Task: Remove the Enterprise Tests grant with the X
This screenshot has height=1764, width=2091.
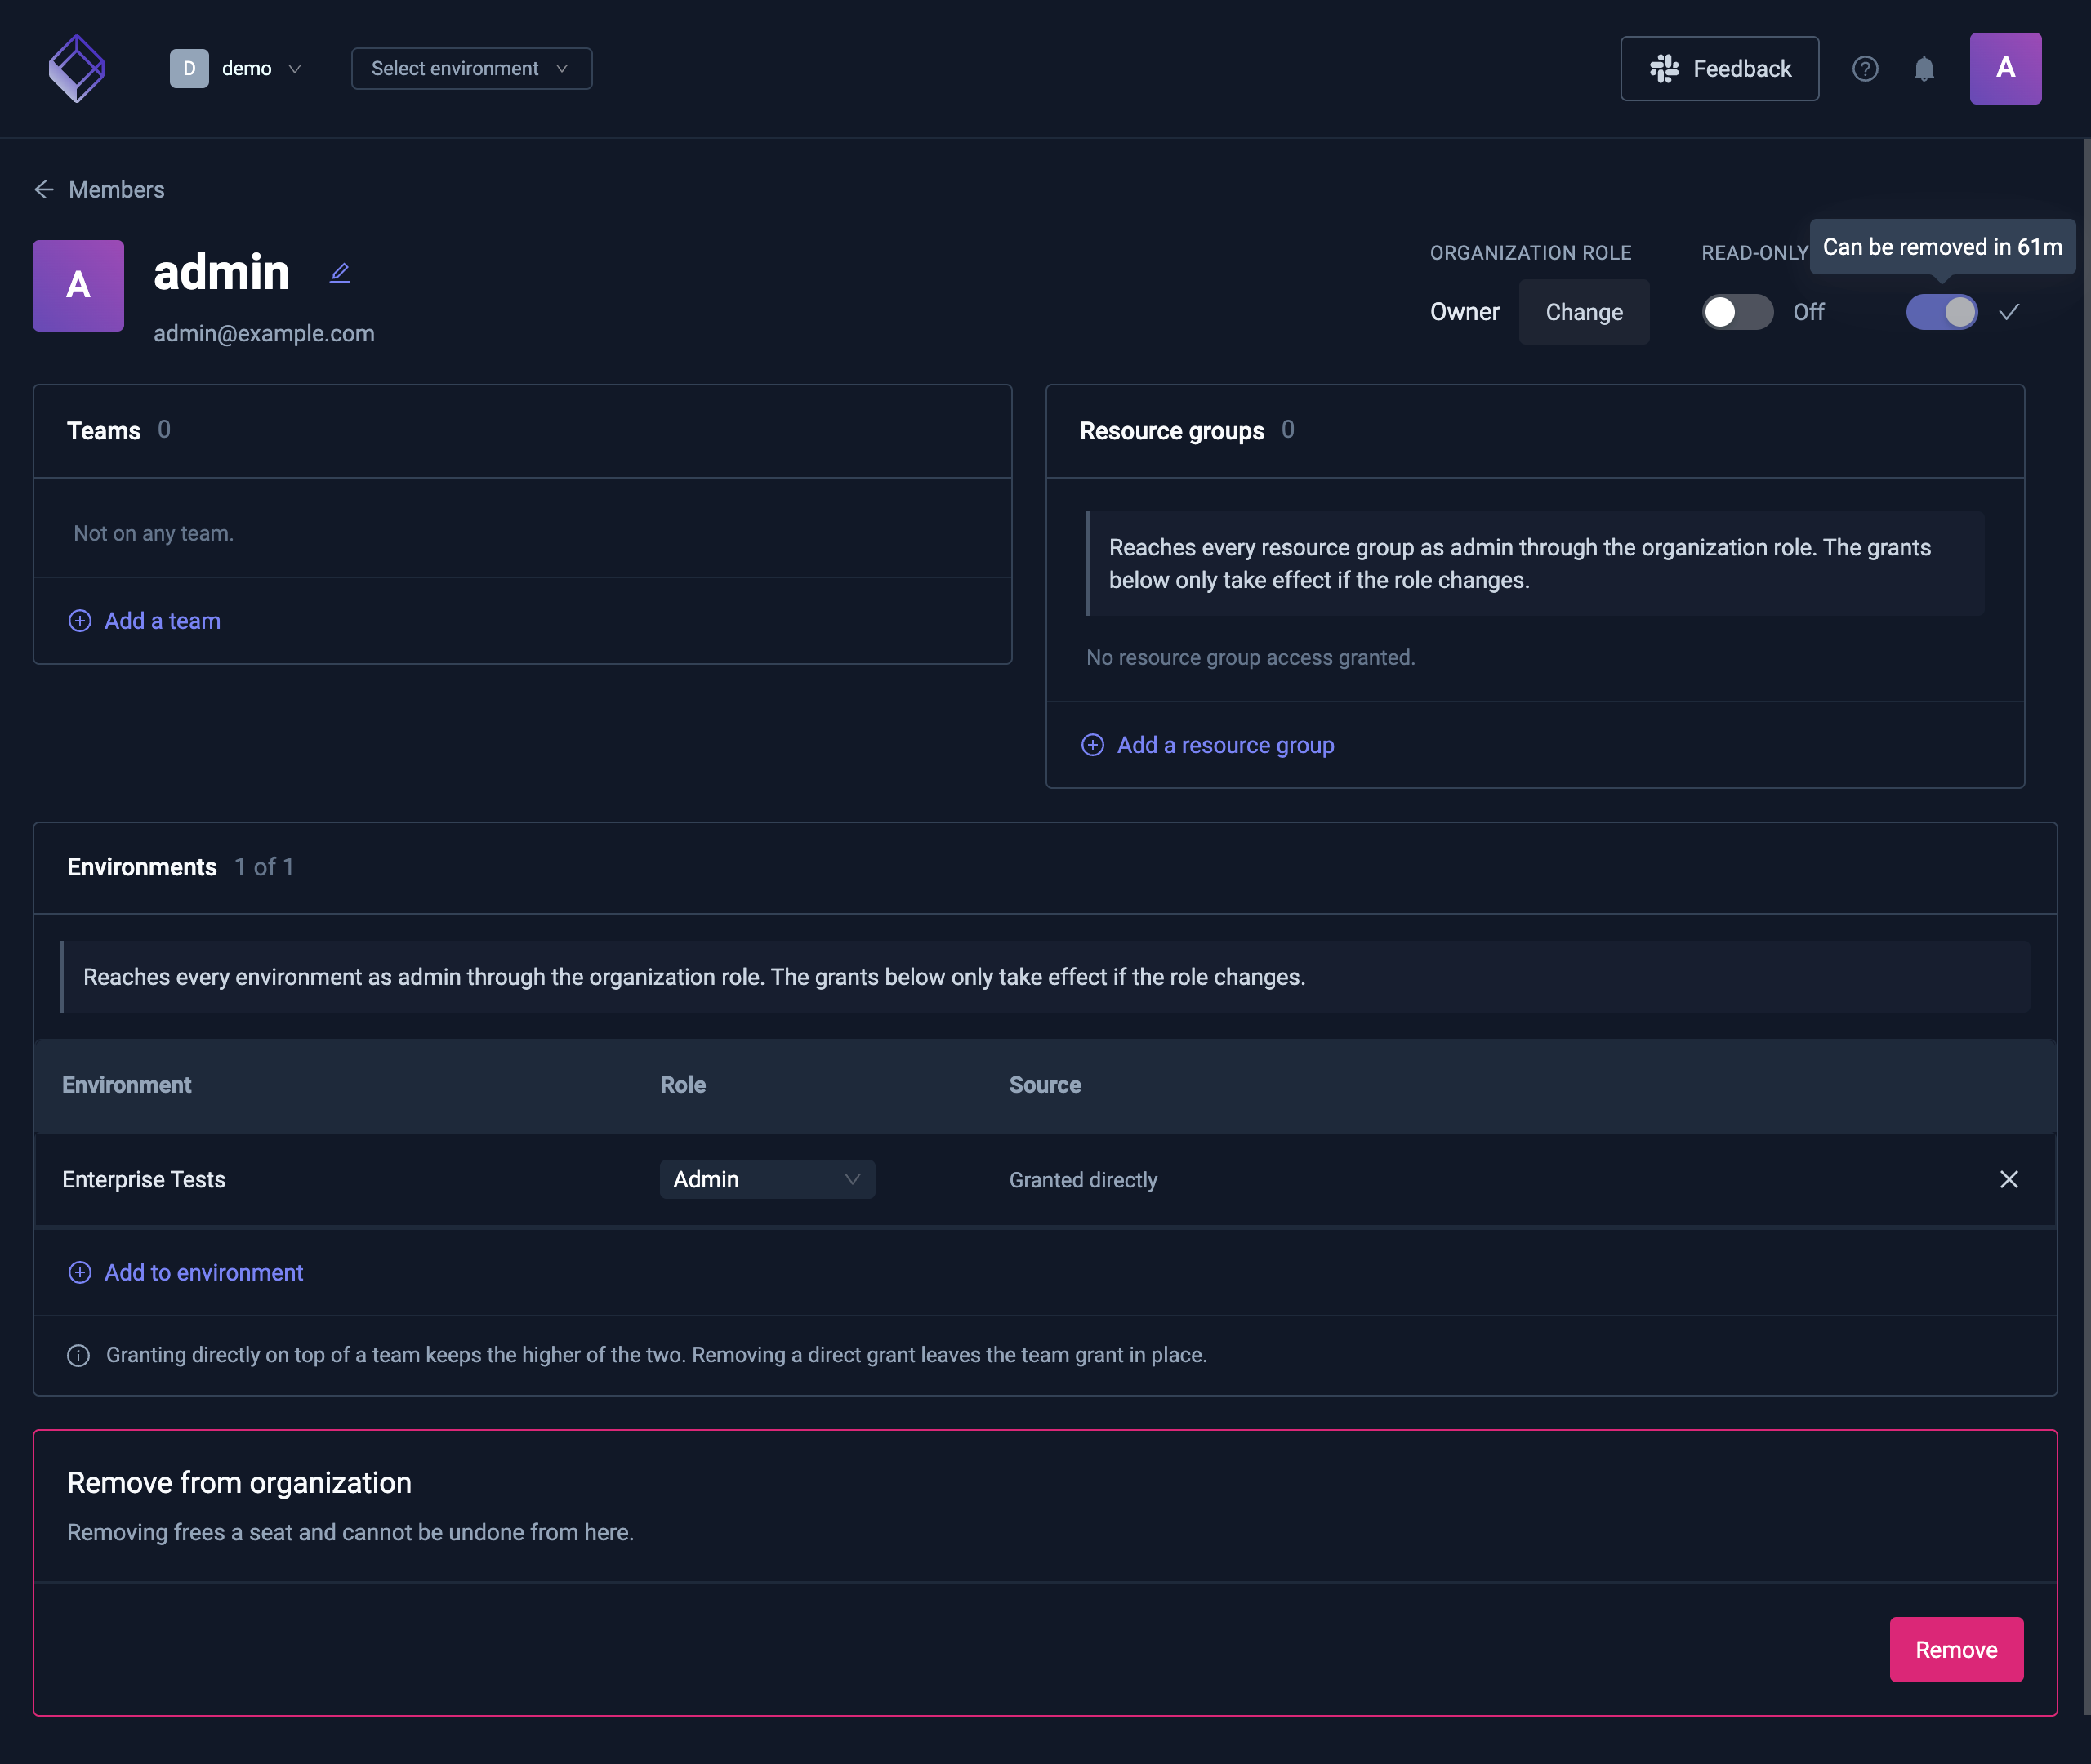Action: (2009, 1180)
